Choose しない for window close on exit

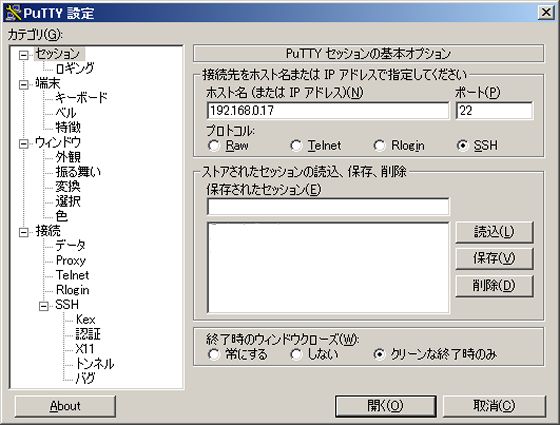(296, 354)
